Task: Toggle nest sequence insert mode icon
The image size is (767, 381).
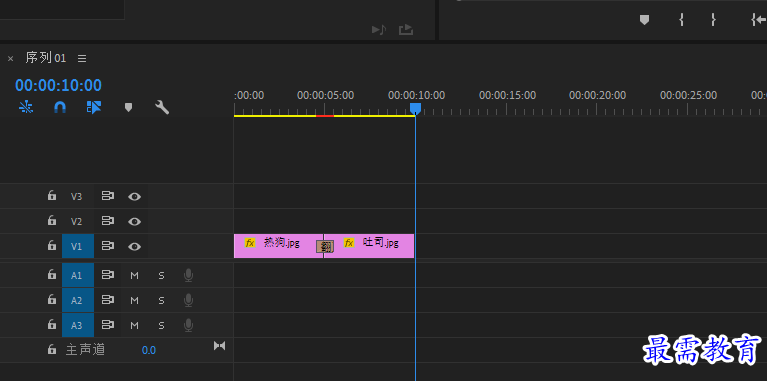Action: click(26, 107)
